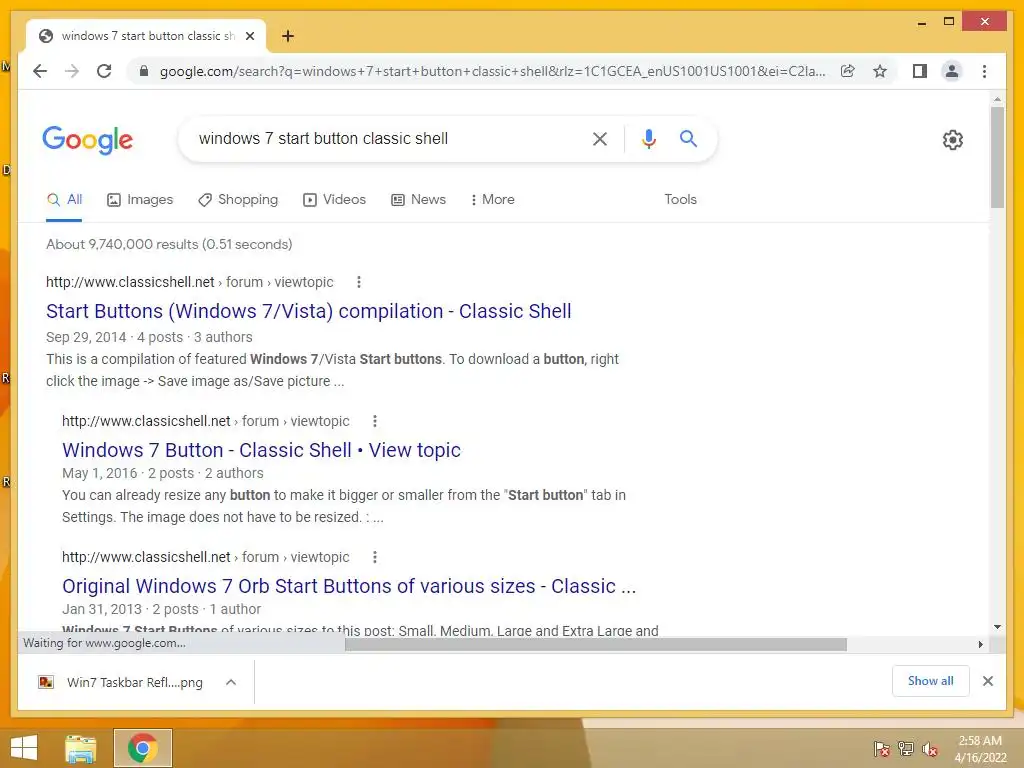This screenshot has width=1024, height=768.
Task: Open 'Windows 7 Button - Classic Shell' link
Action: (x=261, y=451)
